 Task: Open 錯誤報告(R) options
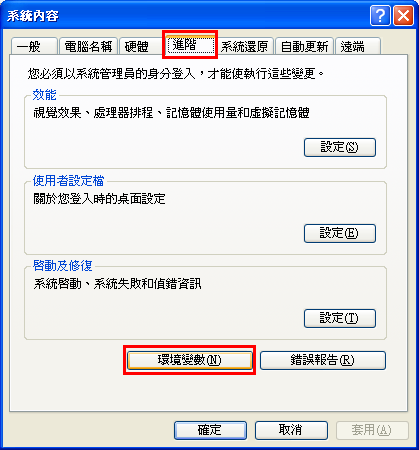[323, 360]
